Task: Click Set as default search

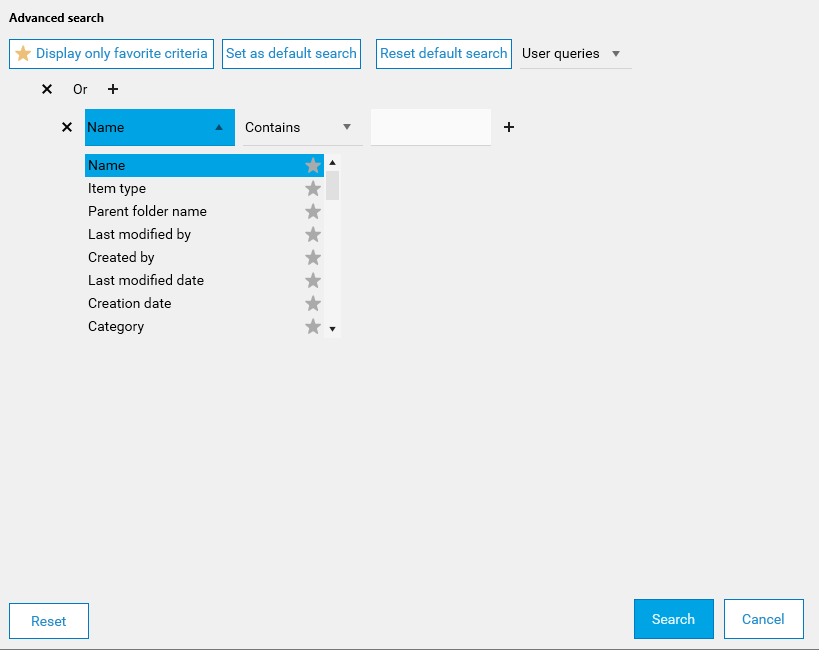Action: point(291,54)
